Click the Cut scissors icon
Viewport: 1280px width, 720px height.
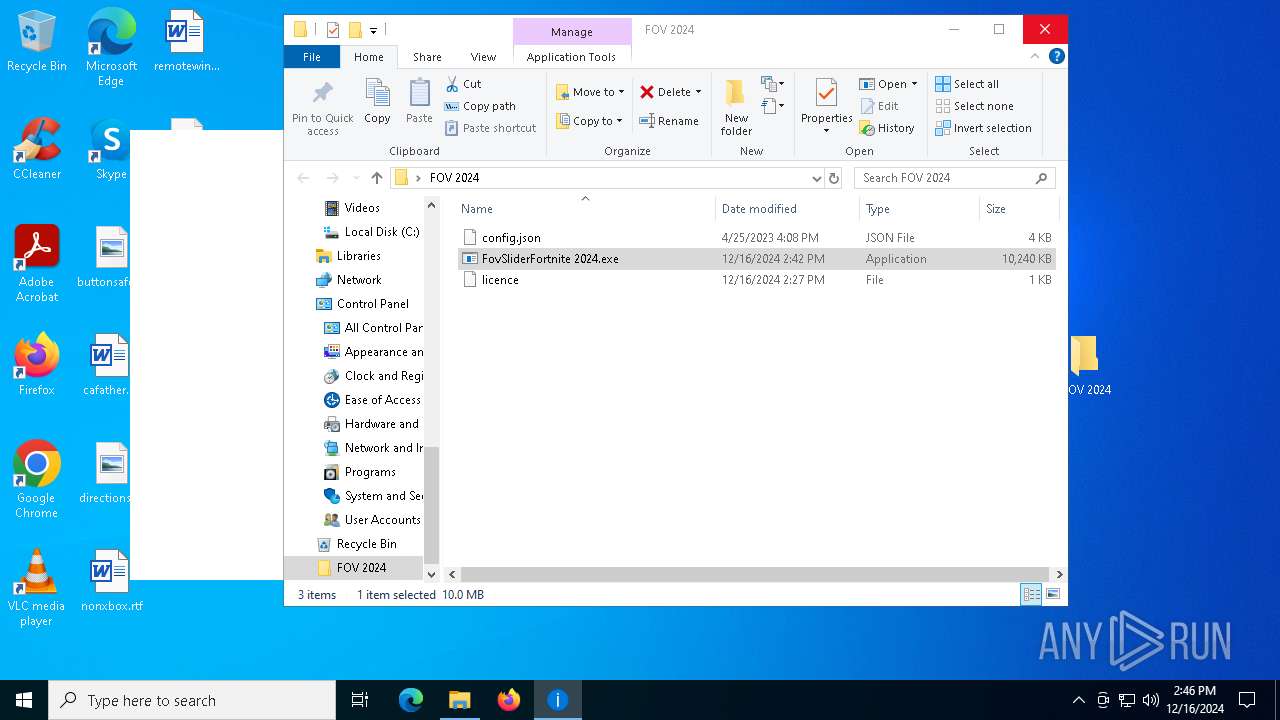pos(452,84)
